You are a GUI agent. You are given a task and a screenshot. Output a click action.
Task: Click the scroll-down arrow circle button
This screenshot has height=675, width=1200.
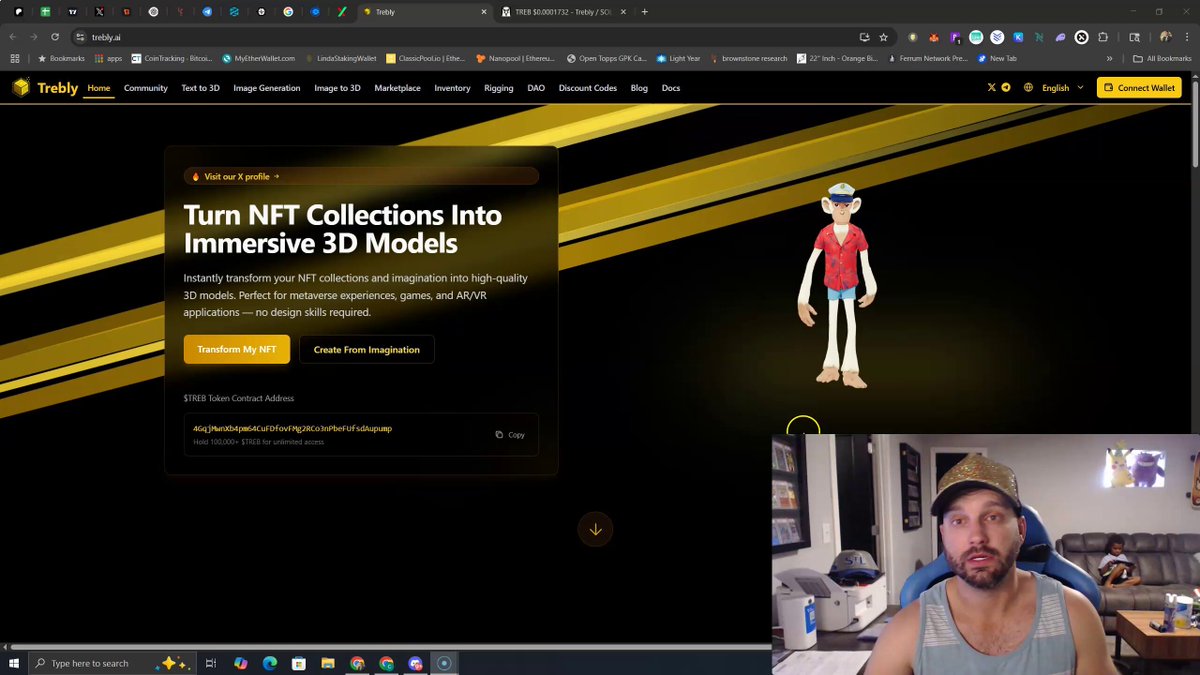(595, 529)
